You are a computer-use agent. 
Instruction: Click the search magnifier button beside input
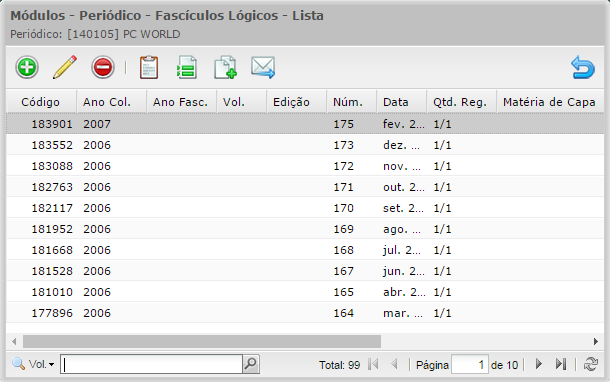tap(251, 364)
